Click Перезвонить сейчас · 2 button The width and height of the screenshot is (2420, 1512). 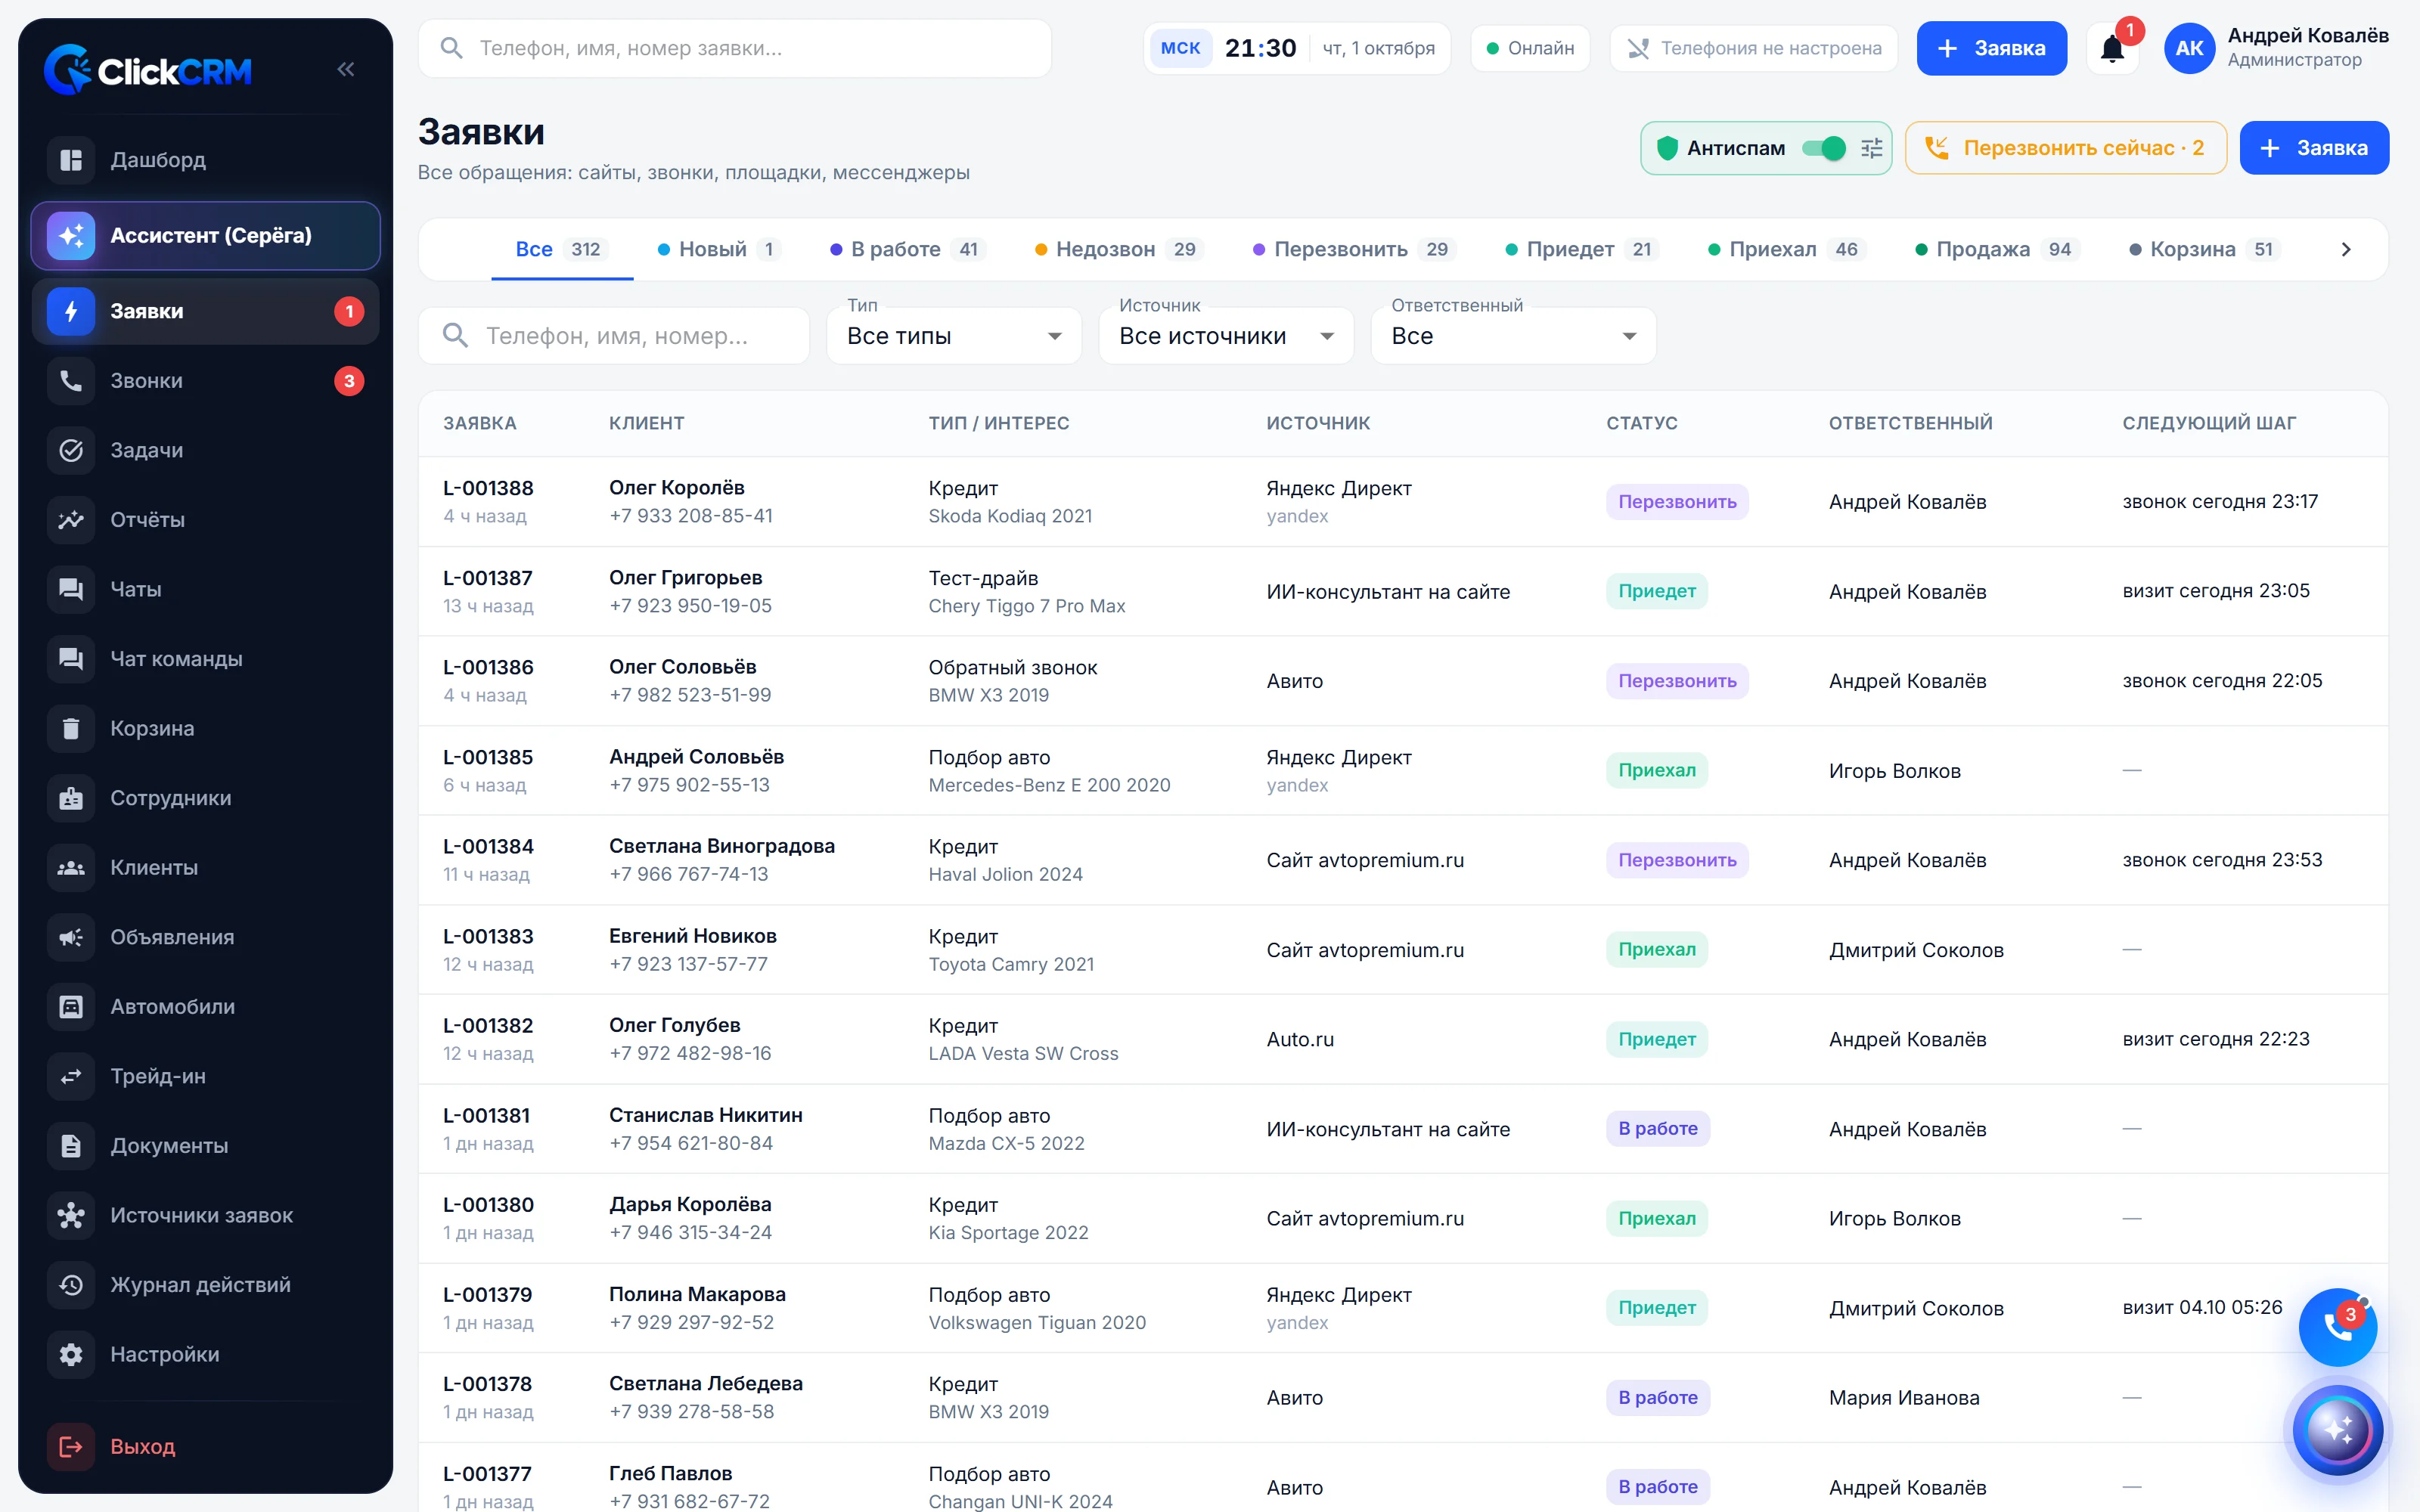coord(2066,148)
